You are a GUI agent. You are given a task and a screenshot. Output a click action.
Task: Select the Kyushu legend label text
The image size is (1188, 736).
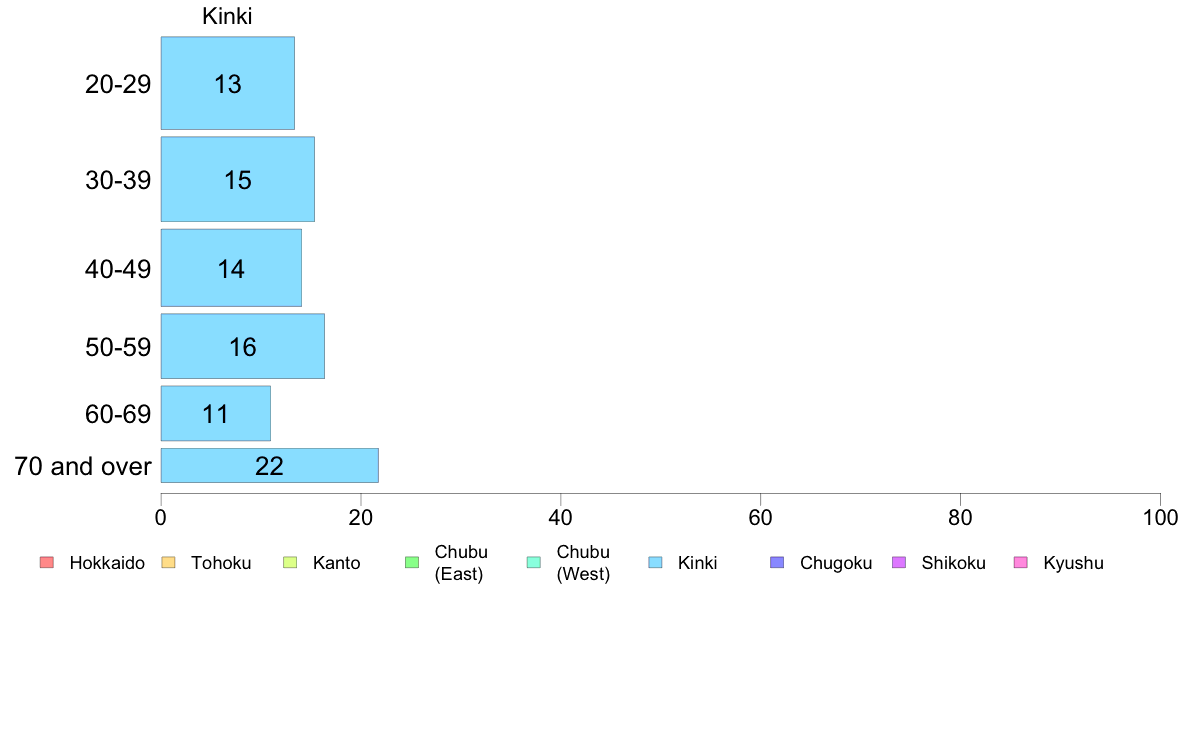pyautogui.click(x=1074, y=563)
